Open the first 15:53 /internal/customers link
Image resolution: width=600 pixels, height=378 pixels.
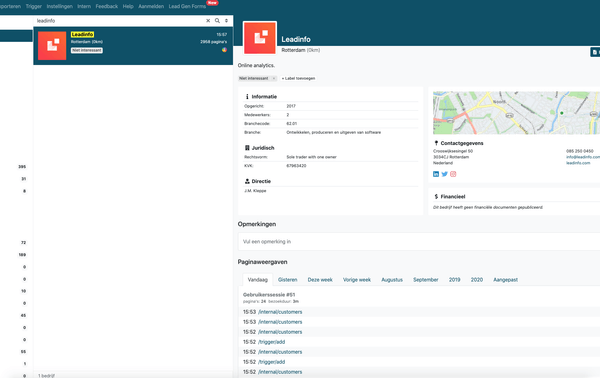pyautogui.click(x=280, y=312)
